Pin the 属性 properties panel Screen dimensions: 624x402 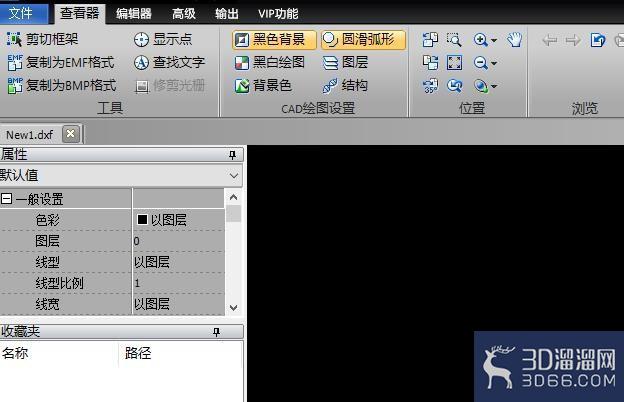point(233,155)
